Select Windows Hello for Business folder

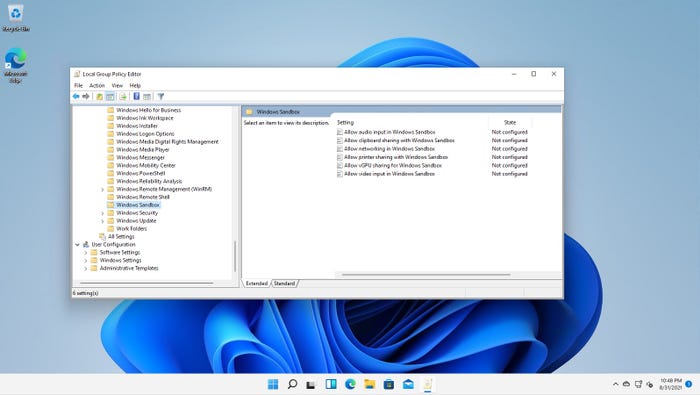(148, 110)
